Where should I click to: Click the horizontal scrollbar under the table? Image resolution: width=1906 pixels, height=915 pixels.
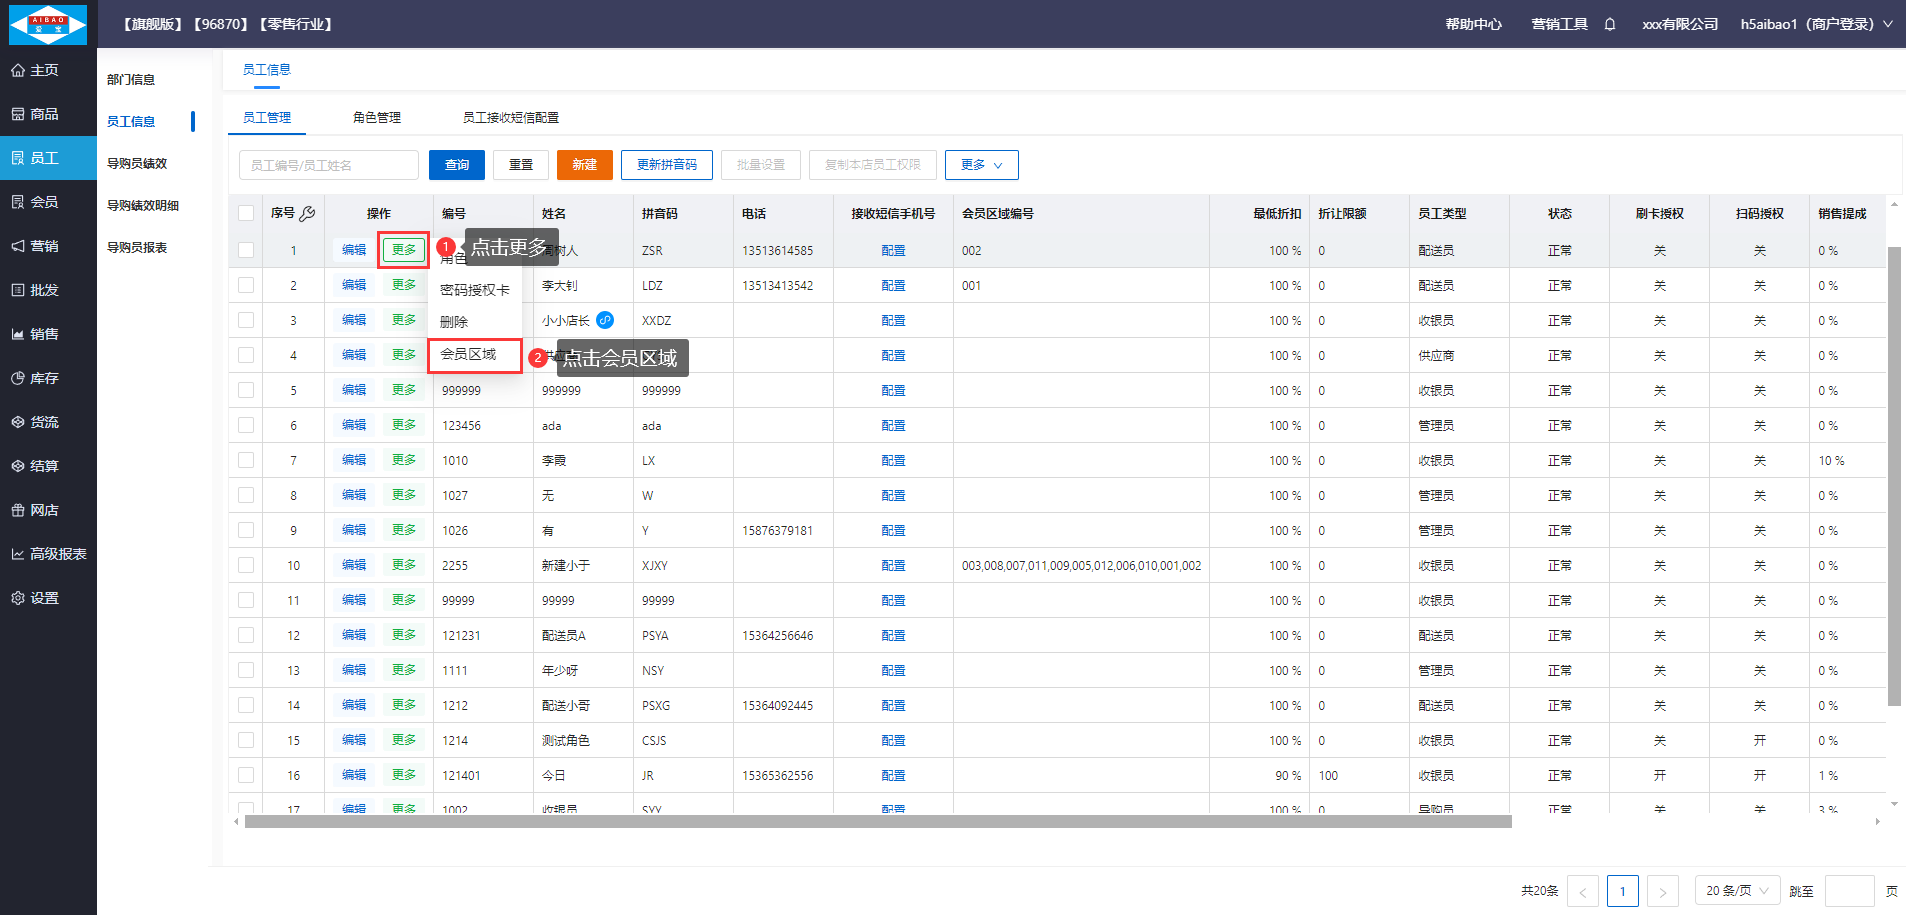[878, 822]
